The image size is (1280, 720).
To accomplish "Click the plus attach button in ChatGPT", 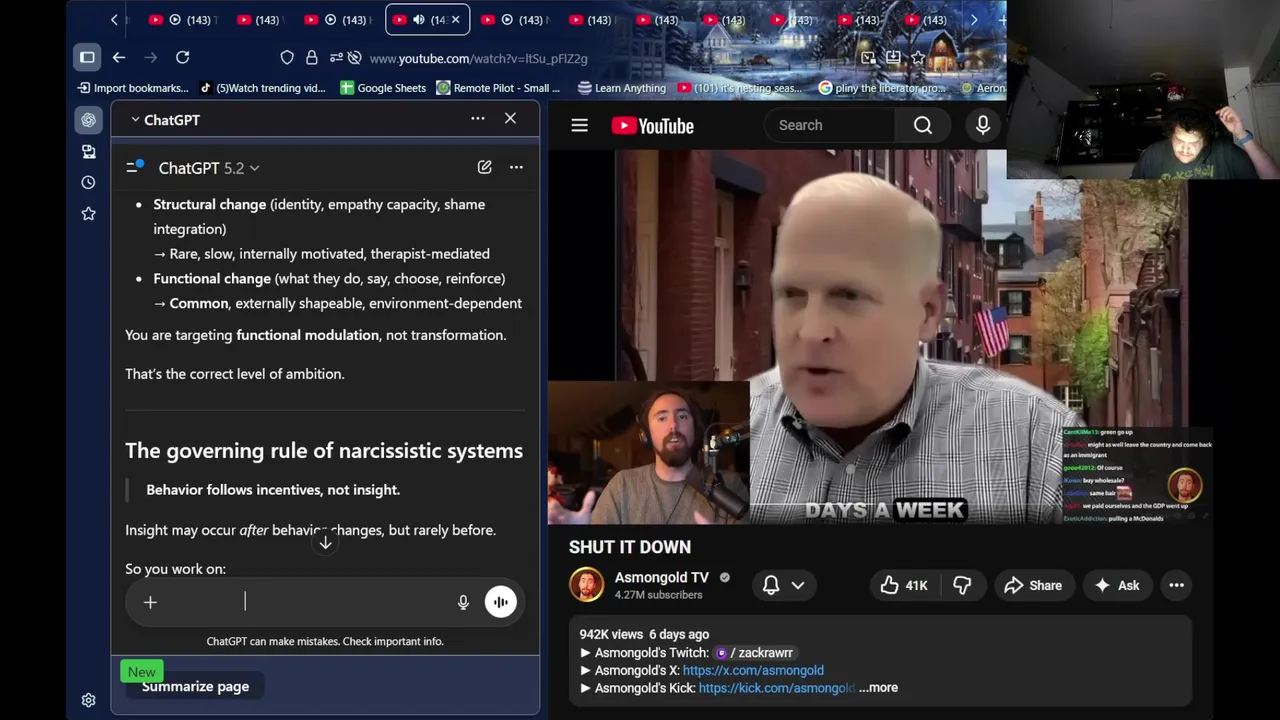I will click(x=150, y=602).
